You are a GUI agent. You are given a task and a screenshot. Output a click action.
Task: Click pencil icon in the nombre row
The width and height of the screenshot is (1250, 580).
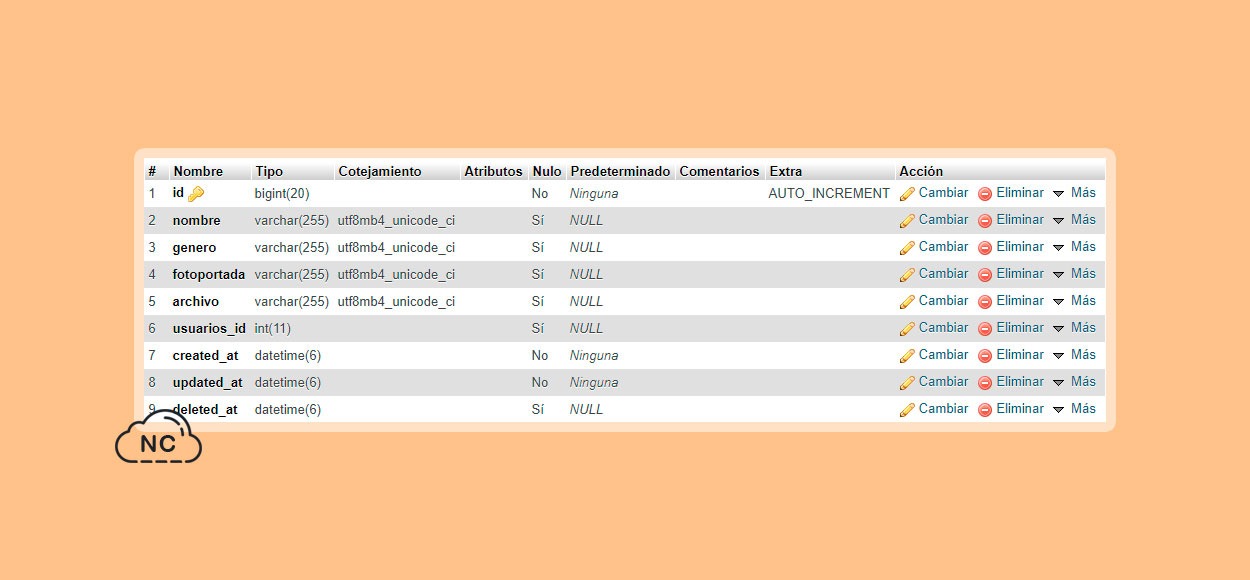coord(907,221)
